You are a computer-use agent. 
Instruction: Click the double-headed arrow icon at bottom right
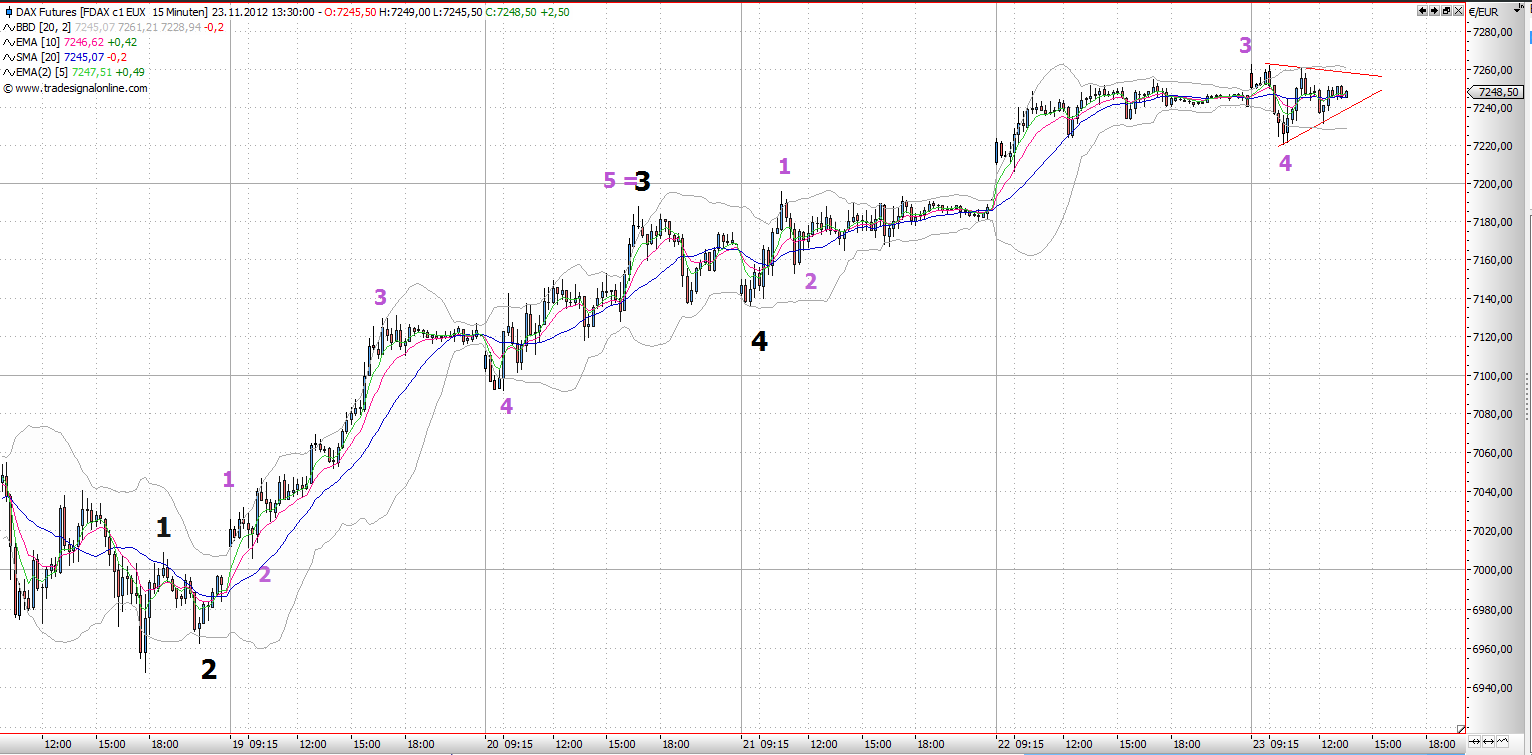point(1488,742)
